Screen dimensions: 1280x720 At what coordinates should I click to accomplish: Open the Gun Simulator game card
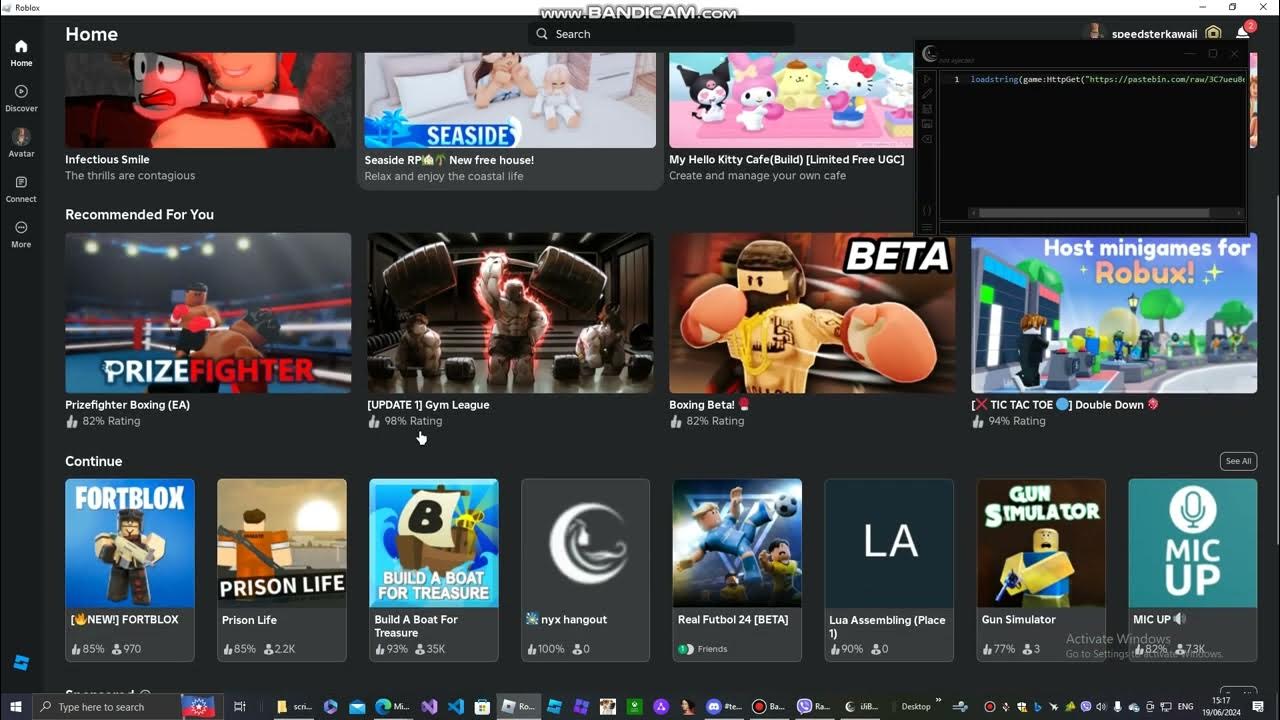click(1041, 570)
